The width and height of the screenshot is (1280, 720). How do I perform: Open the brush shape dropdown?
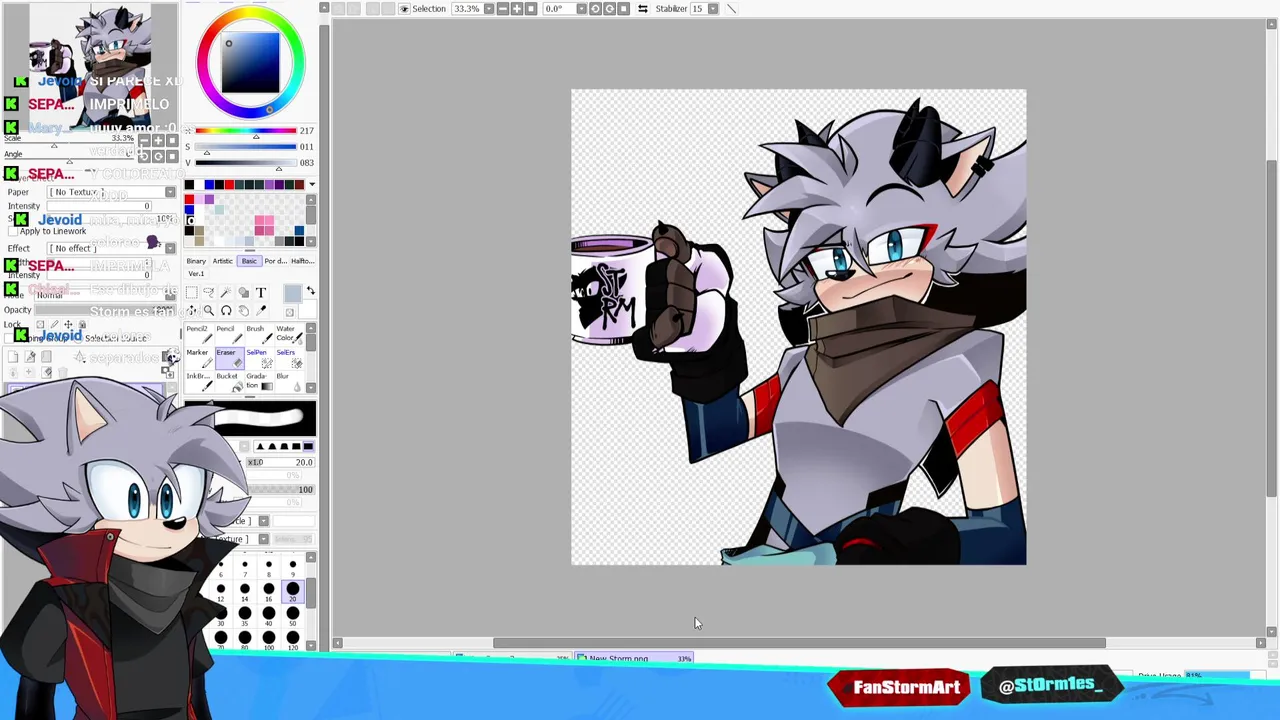pyautogui.click(x=264, y=521)
